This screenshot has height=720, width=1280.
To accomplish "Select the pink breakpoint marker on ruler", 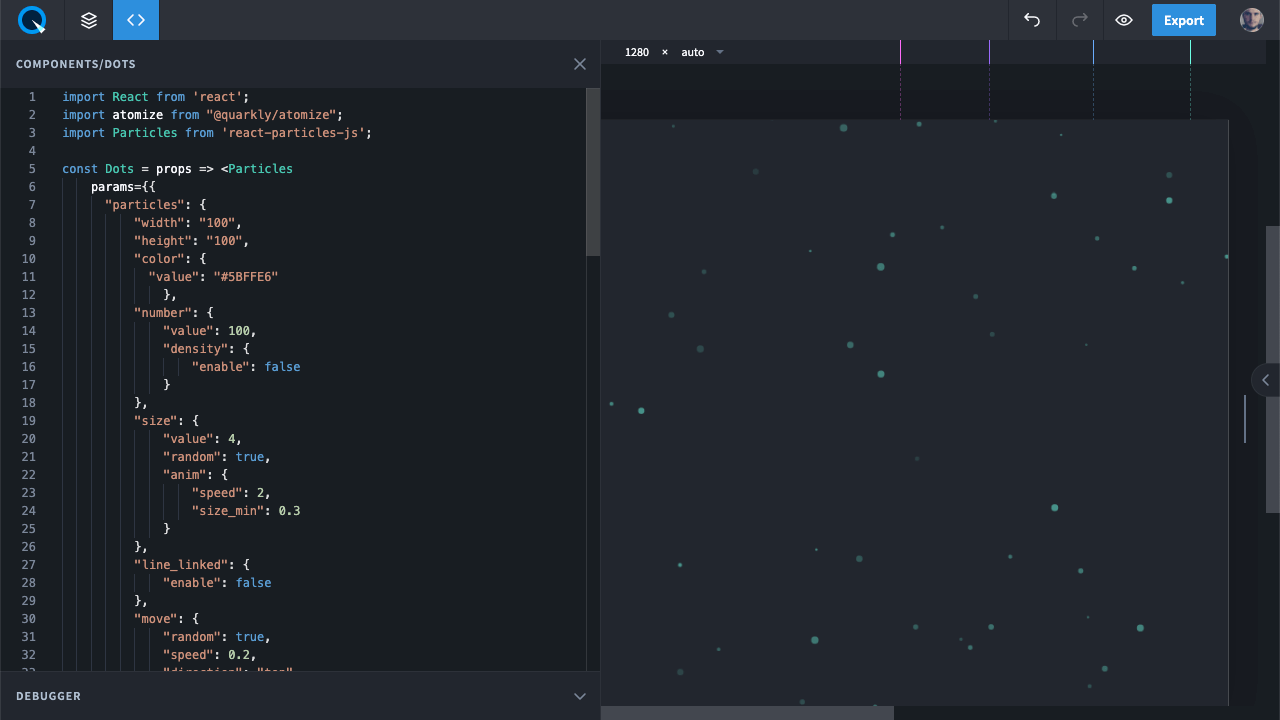I will [900, 52].
